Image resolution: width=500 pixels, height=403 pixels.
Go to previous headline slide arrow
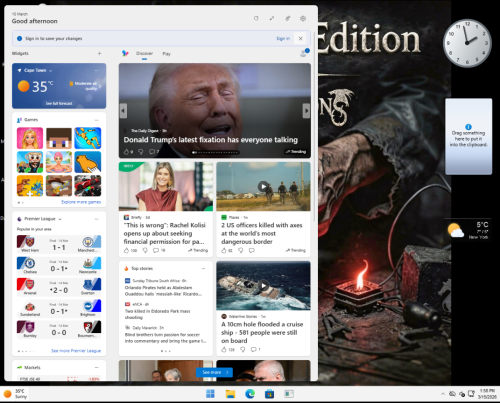click(x=123, y=111)
